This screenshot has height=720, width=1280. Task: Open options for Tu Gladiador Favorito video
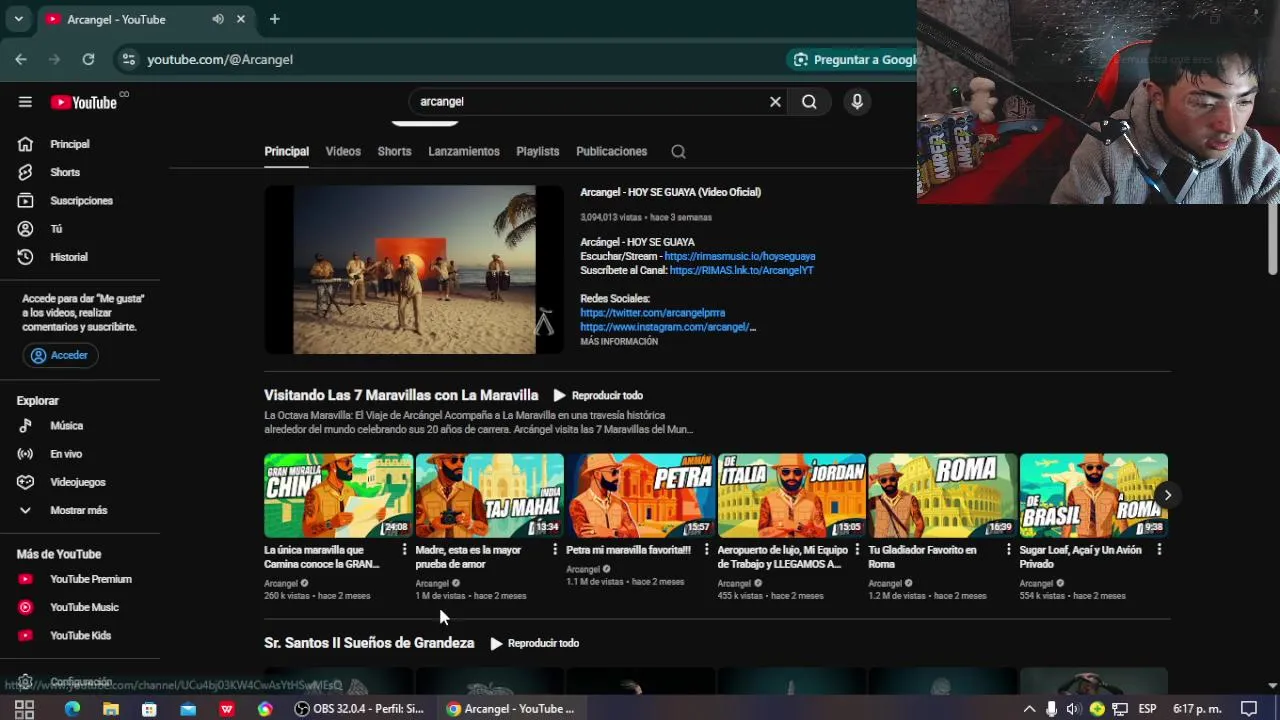pos(1008,550)
